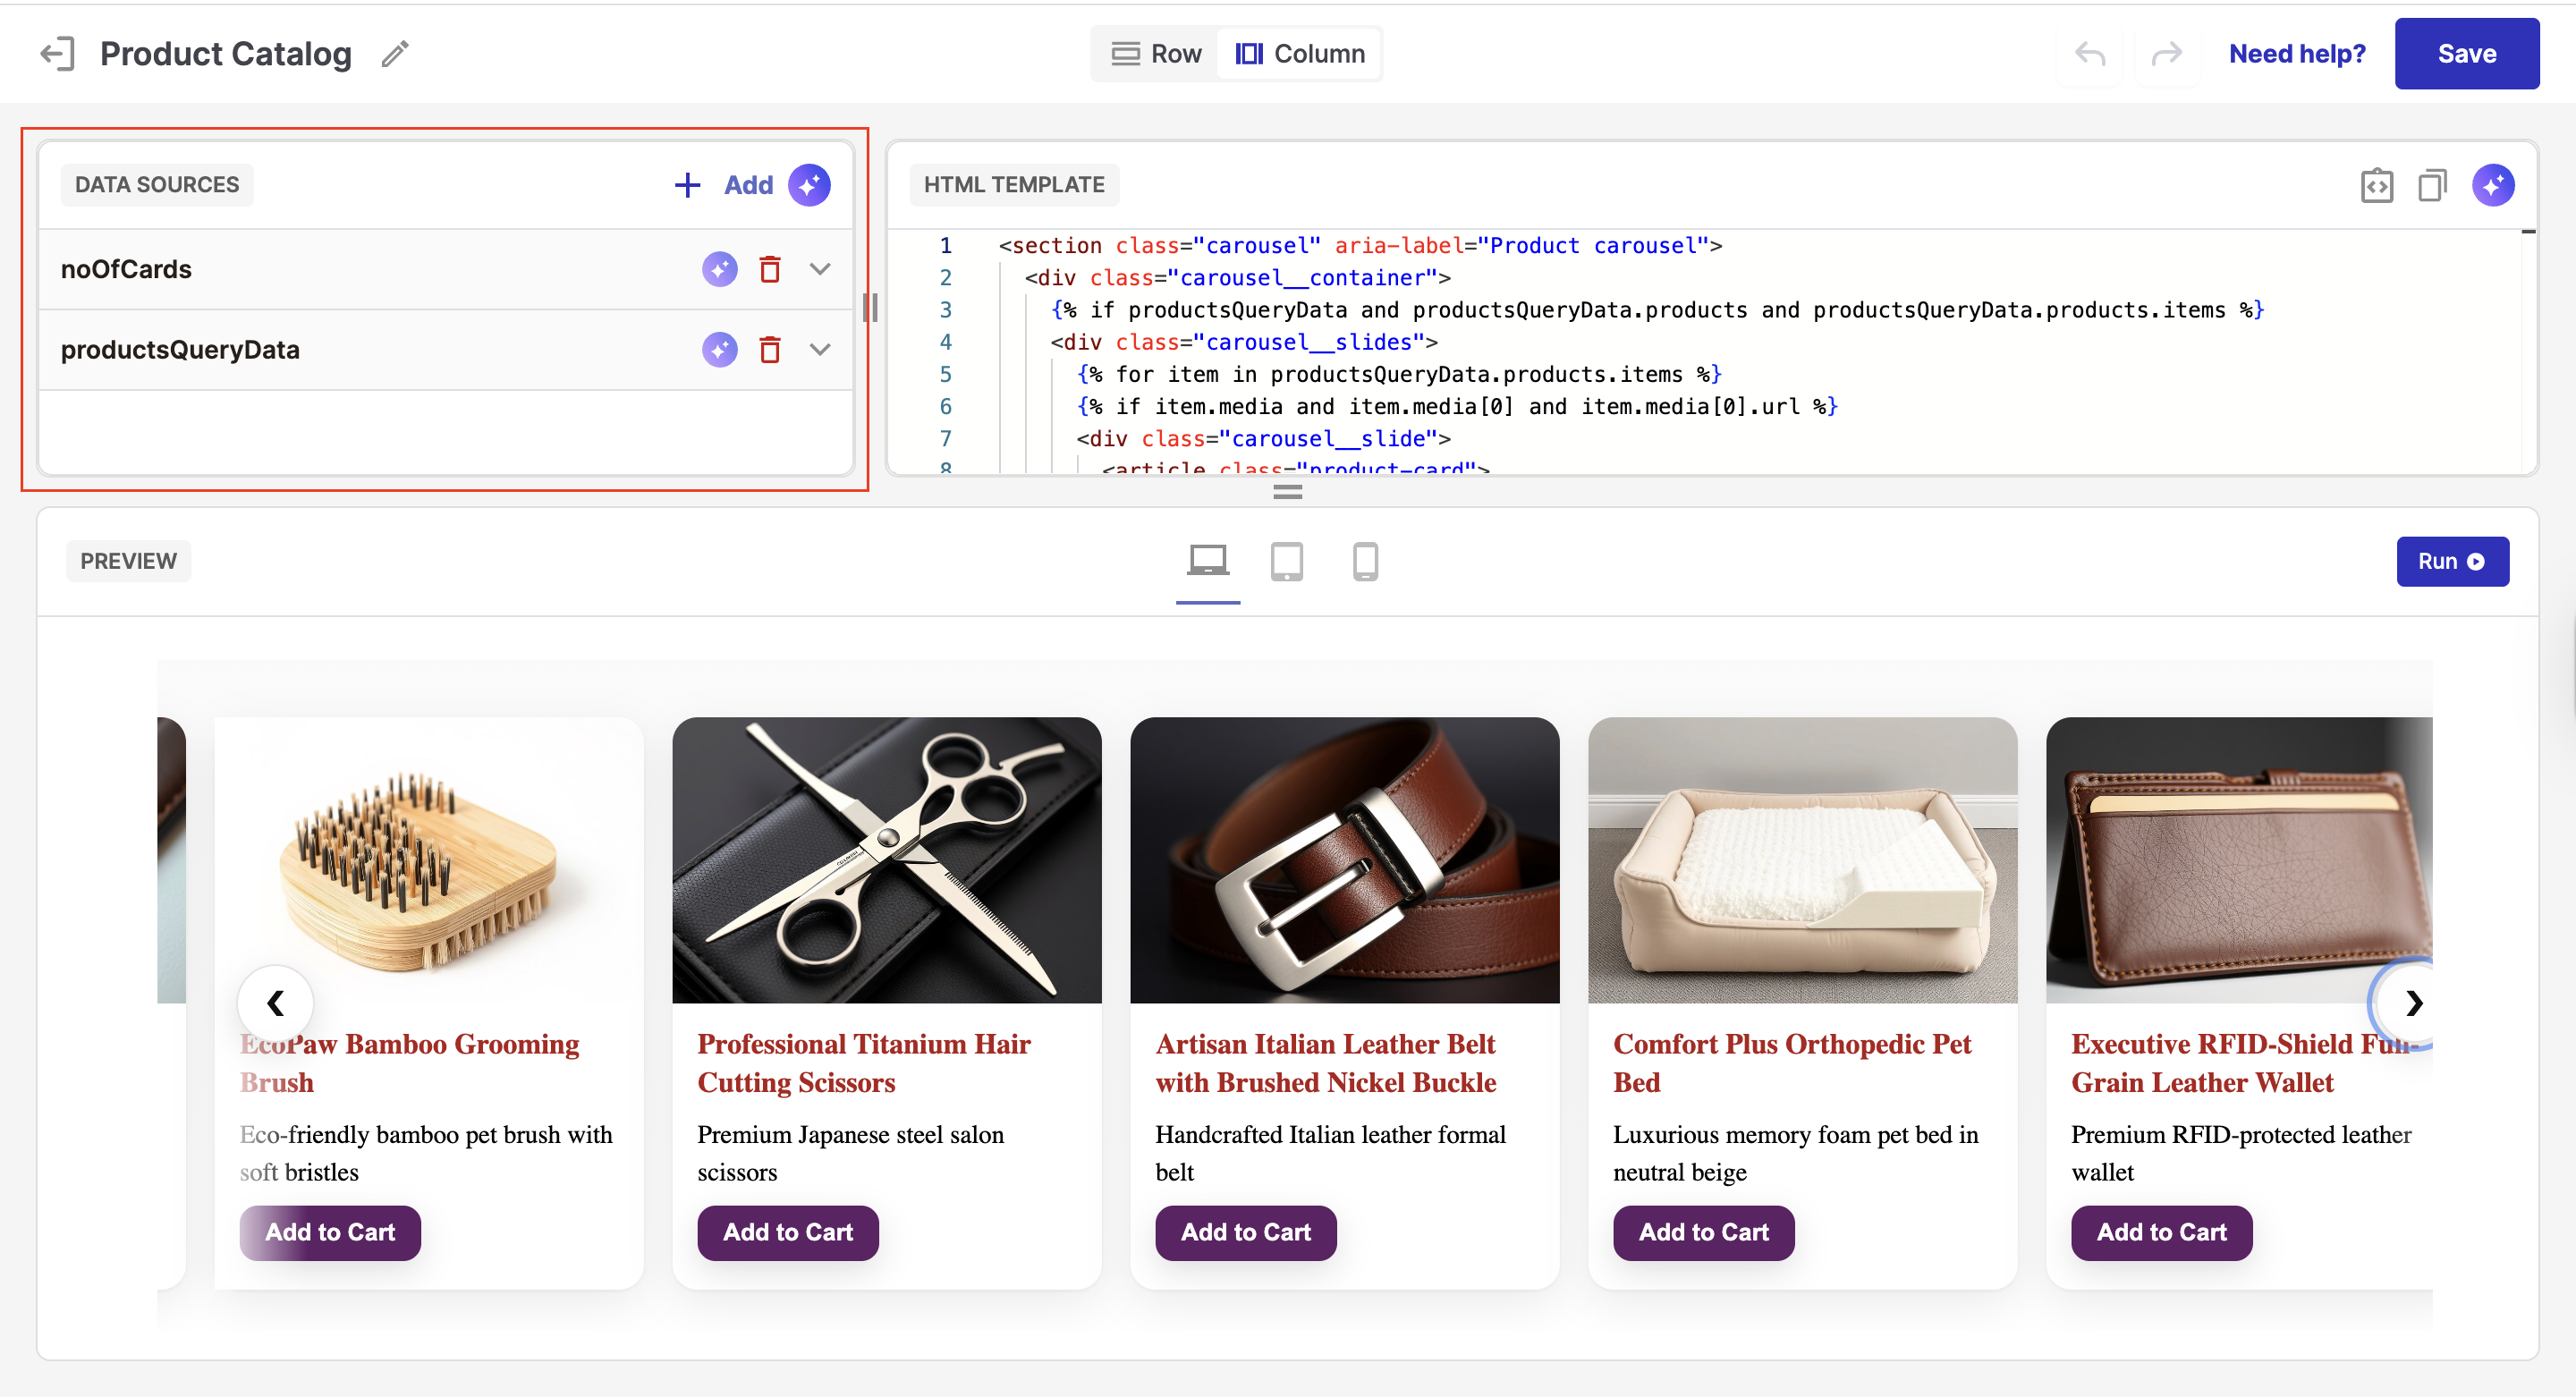This screenshot has width=2576, height=1397.
Task: Expand the productsQueryData data source
Action: [820, 350]
